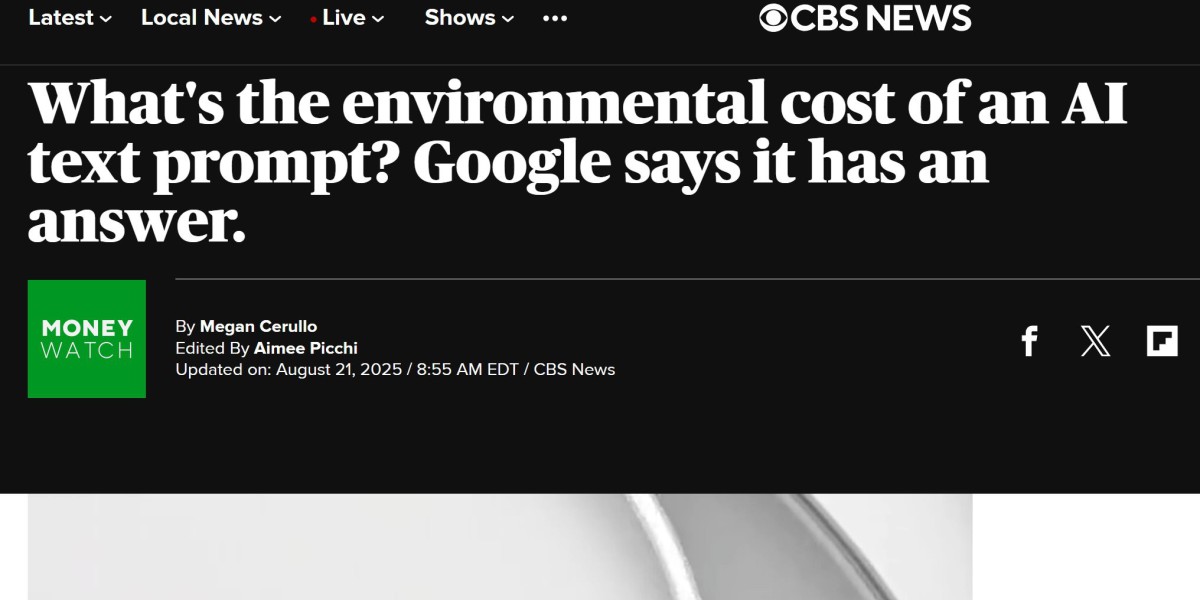Click the Shows navigation label
Viewport: 1200px width, 600px height.
[x=460, y=17]
